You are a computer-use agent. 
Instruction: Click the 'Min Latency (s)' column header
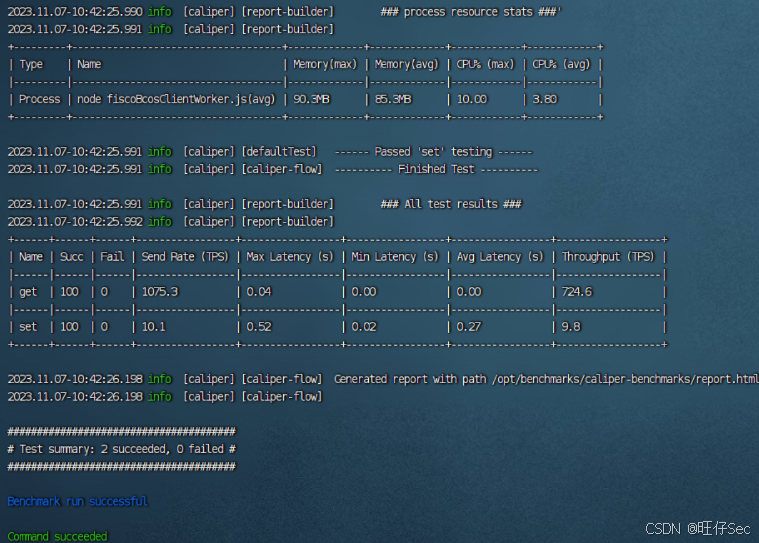coord(395,256)
